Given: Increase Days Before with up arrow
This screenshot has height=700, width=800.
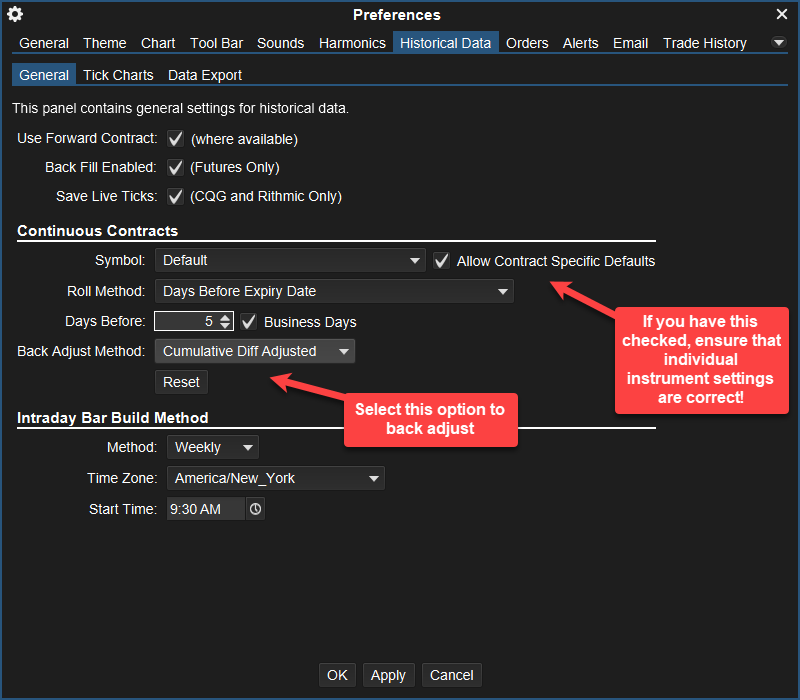Looking at the screenshot, I should click(x=225, y=317).
